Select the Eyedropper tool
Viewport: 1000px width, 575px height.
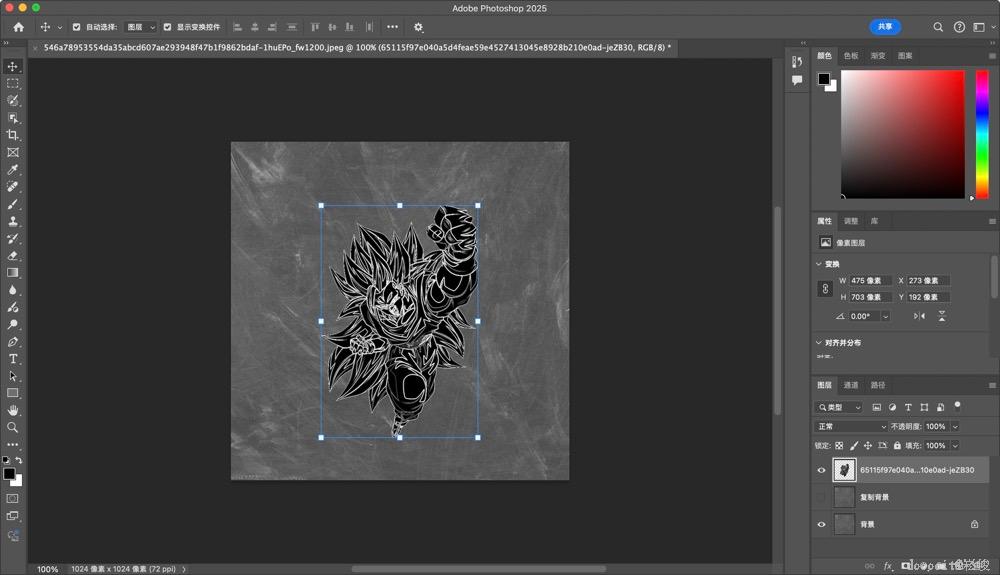coord(13,170)
